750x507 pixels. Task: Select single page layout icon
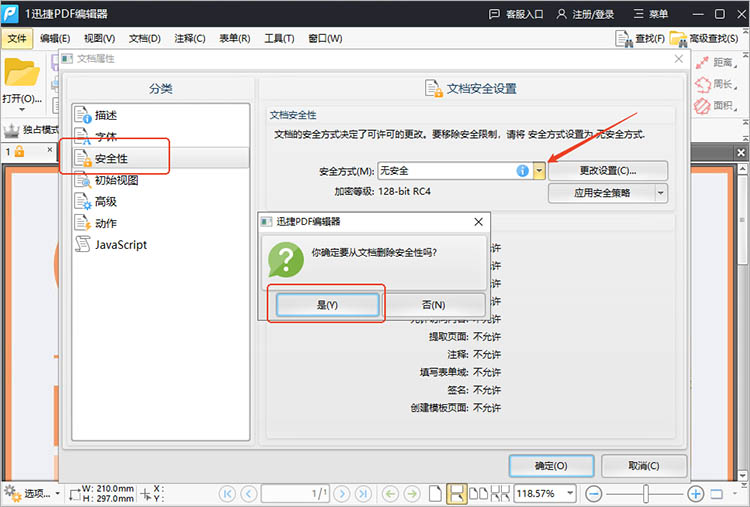[x=435, y=493]
